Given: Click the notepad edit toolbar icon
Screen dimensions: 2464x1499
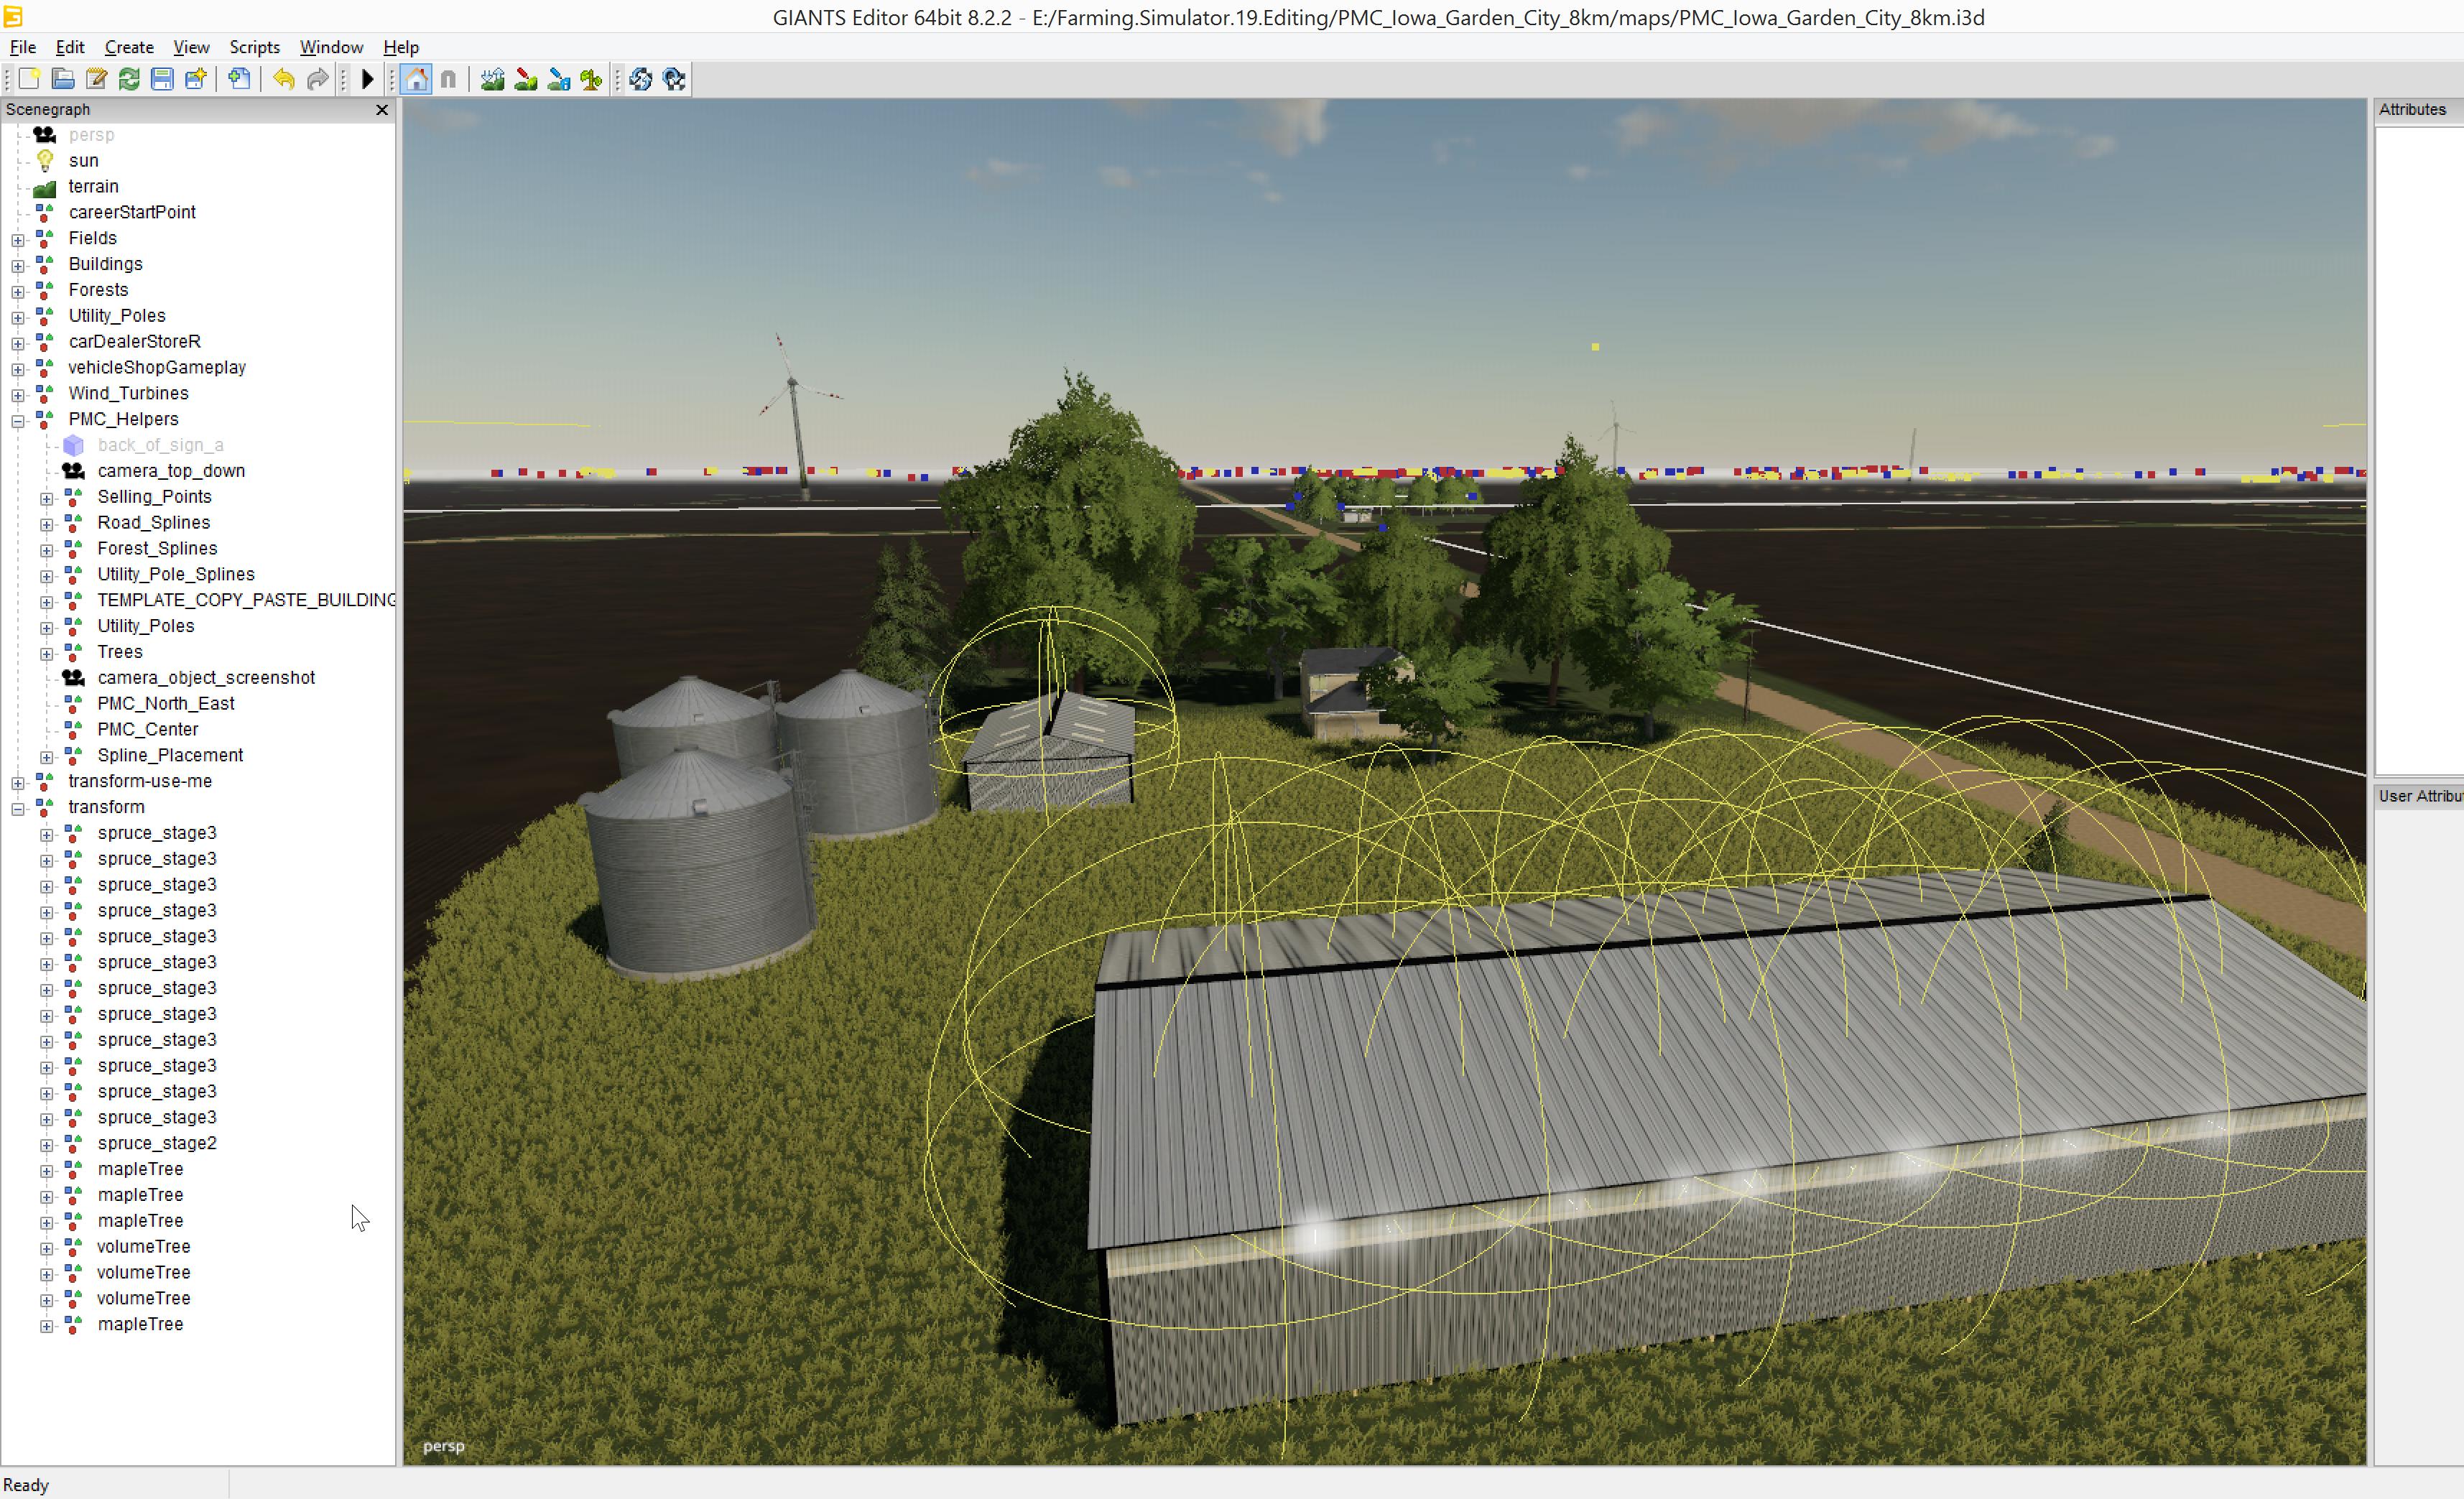Looking at the screenshot, I should click(x=96, y=79).
